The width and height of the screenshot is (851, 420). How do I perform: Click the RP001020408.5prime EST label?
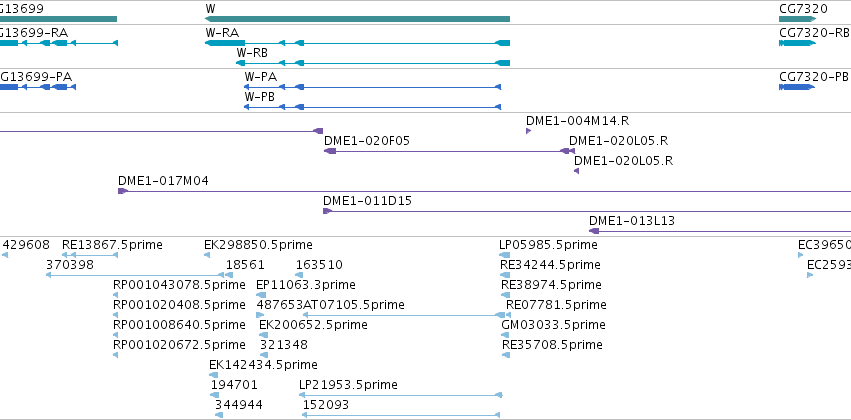click(x=180, y=306)
